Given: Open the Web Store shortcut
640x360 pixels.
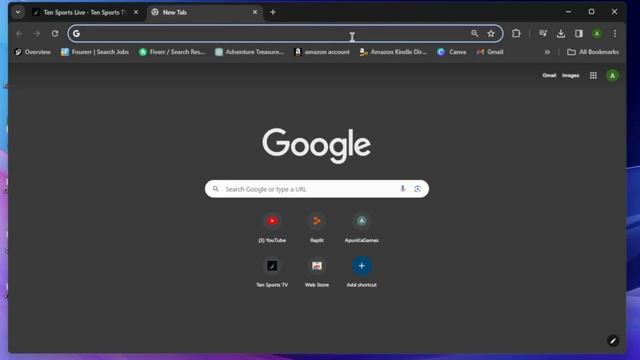Looking at the screenshot, I should (x=317, y=272).
